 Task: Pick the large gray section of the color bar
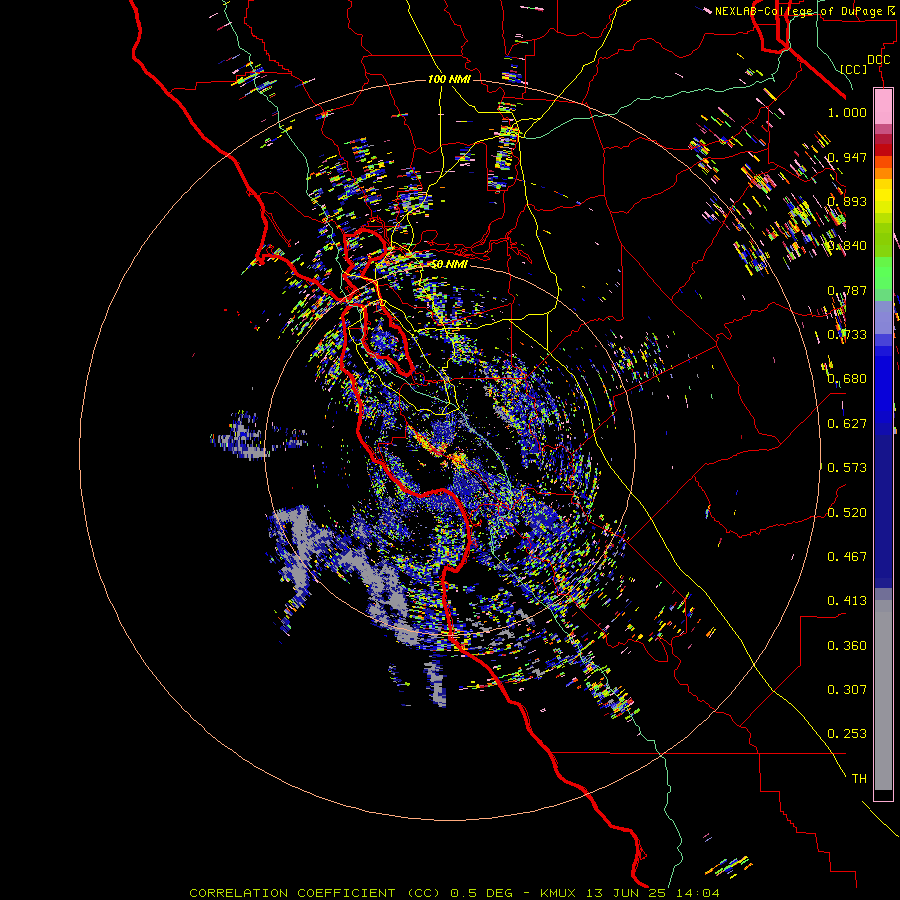[883, 695]
